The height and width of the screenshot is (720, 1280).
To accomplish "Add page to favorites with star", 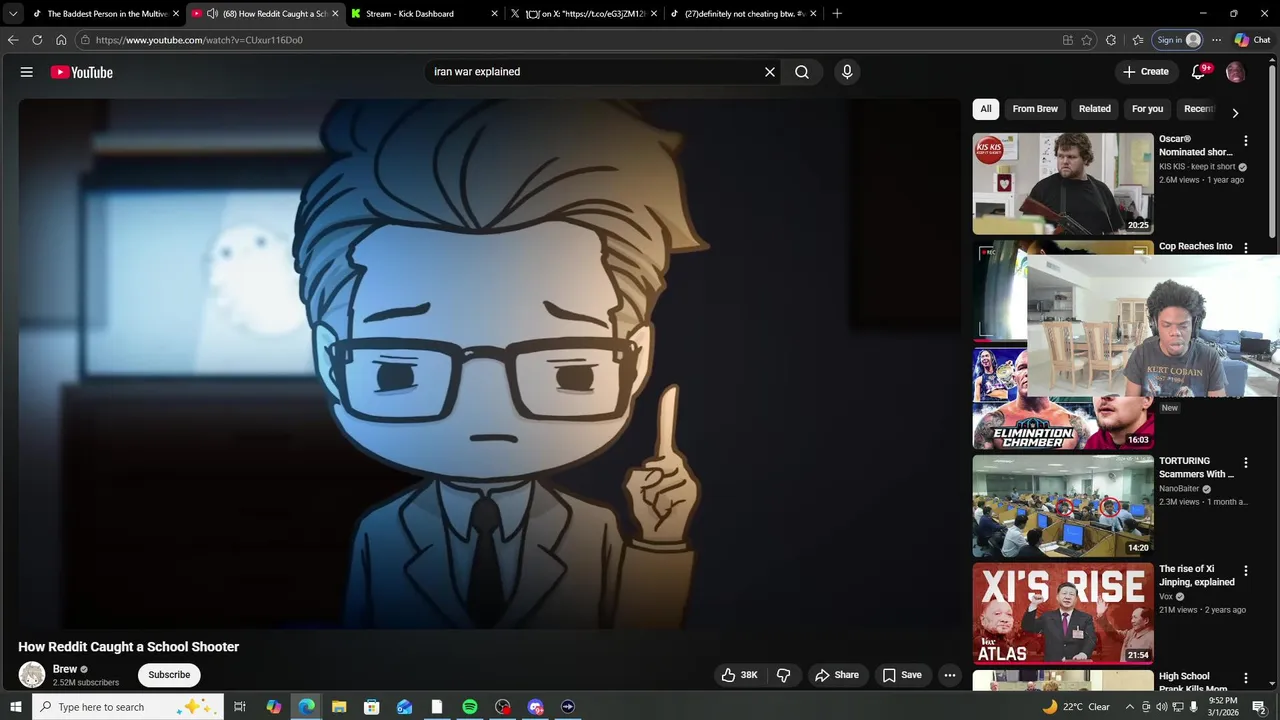I will pyautogui.click(x=1087, y=40).
